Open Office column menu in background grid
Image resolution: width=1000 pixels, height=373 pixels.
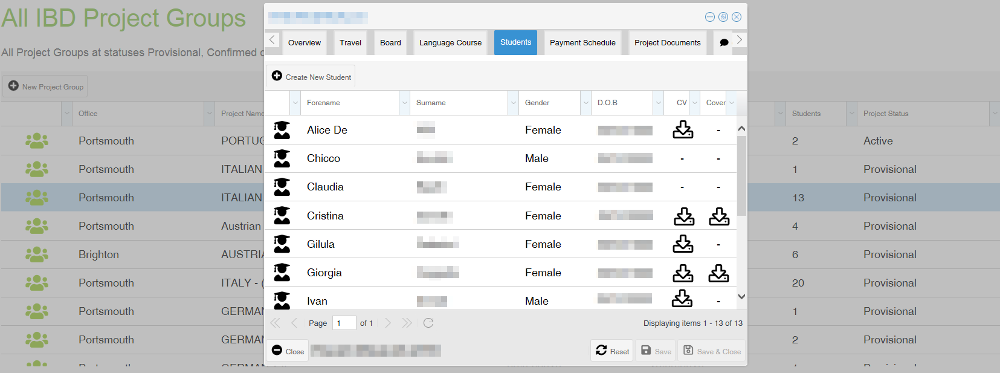pyautogui.click(x=209, y=113)
